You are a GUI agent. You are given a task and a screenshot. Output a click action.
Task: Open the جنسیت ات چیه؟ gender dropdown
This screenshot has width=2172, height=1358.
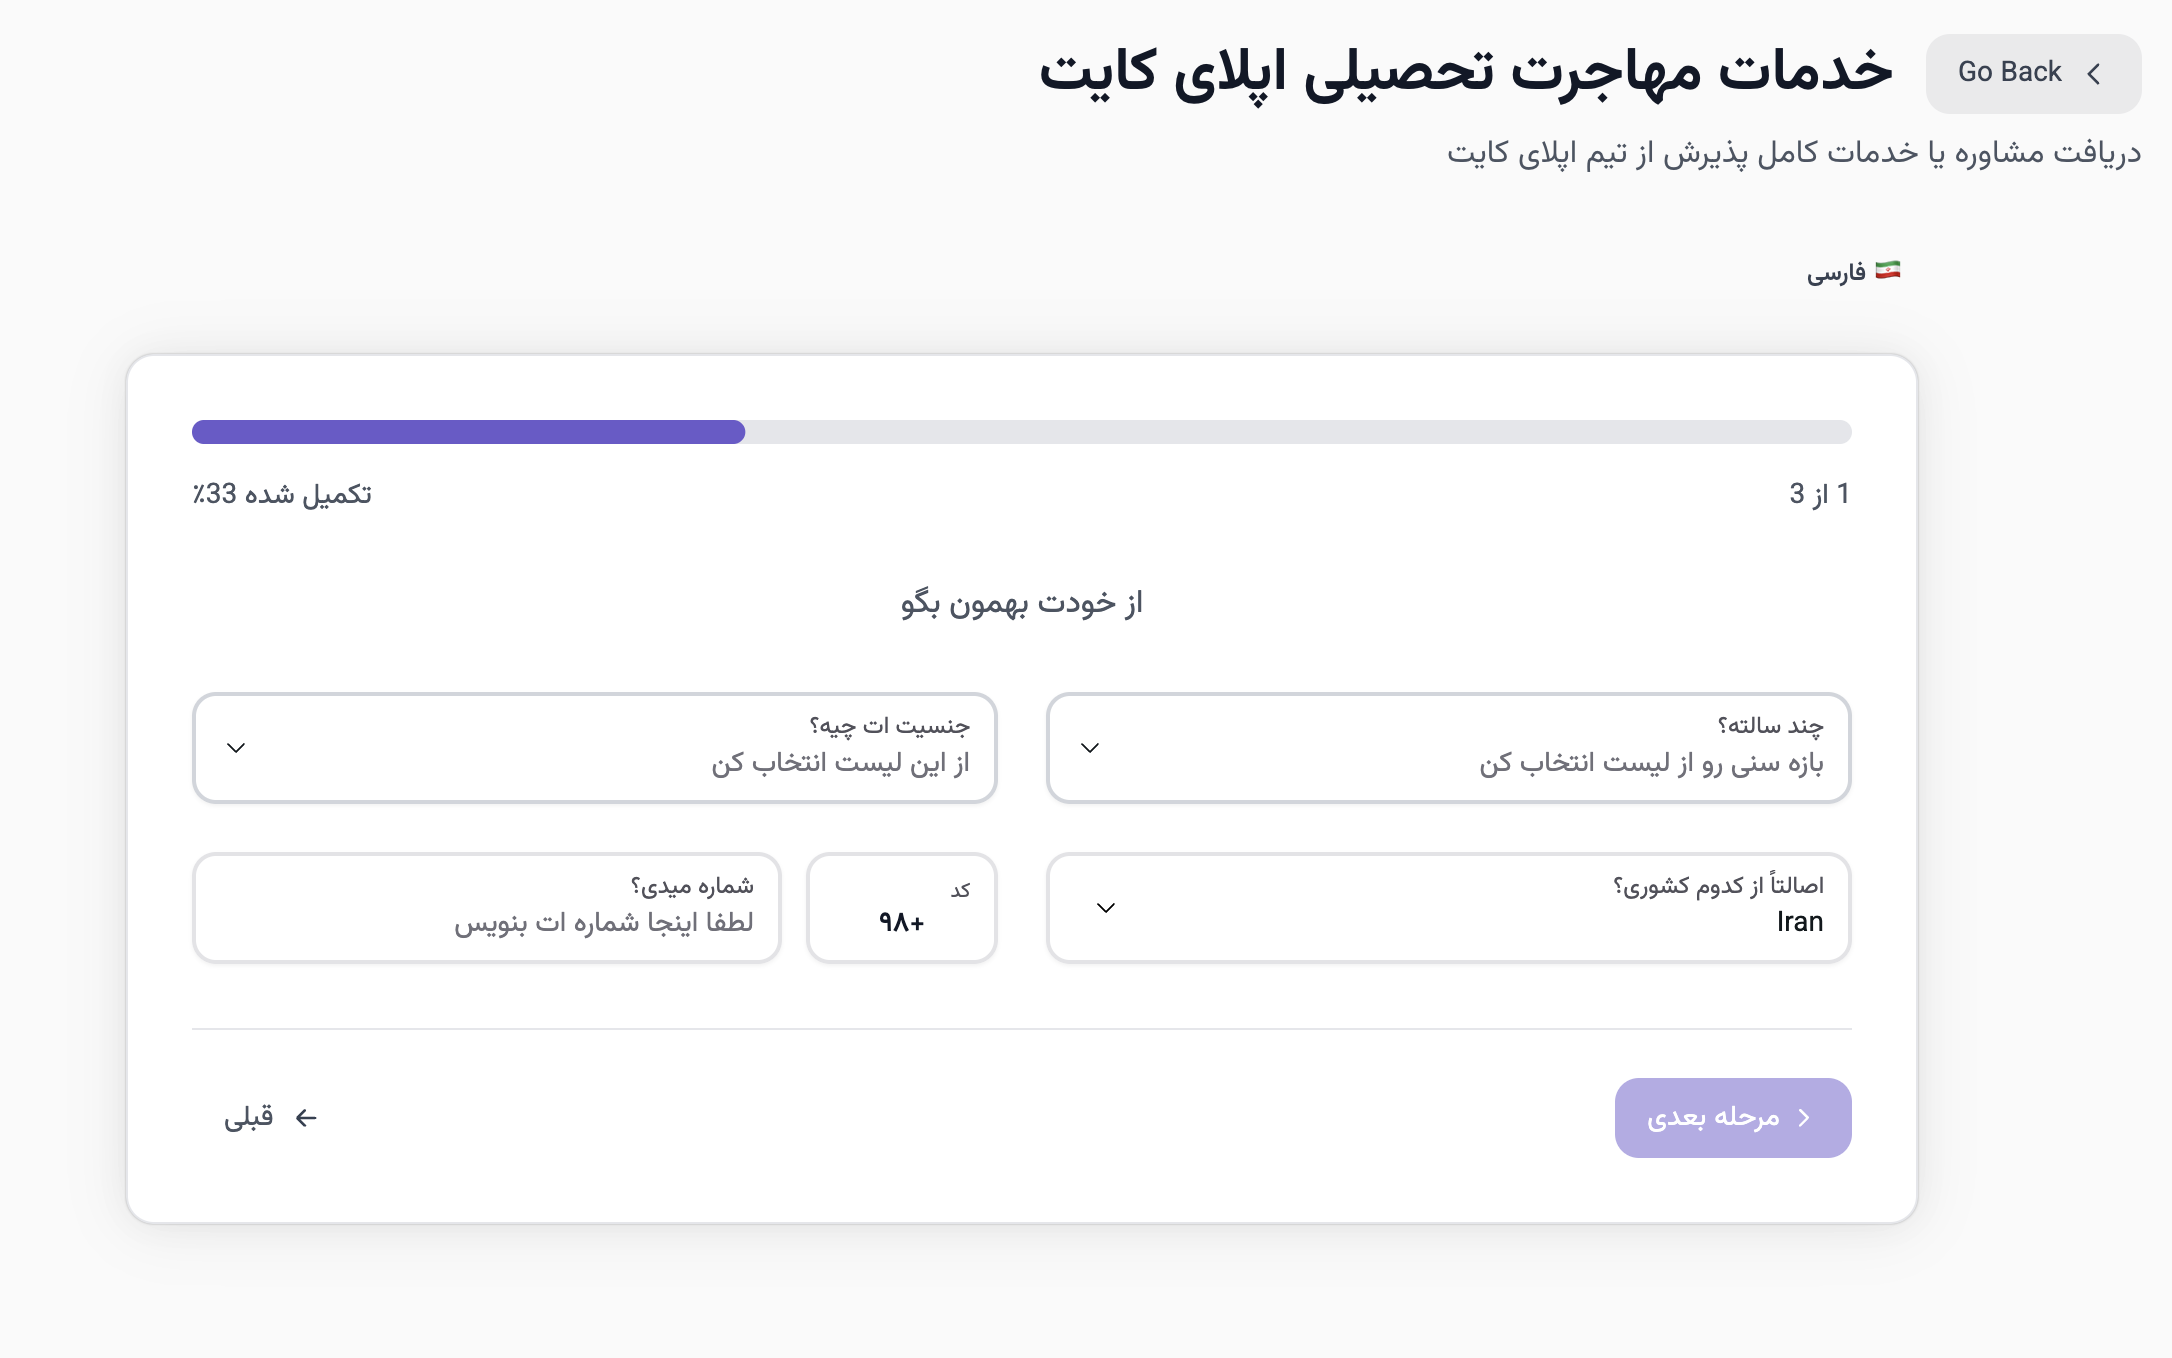[x=594, y=747]
